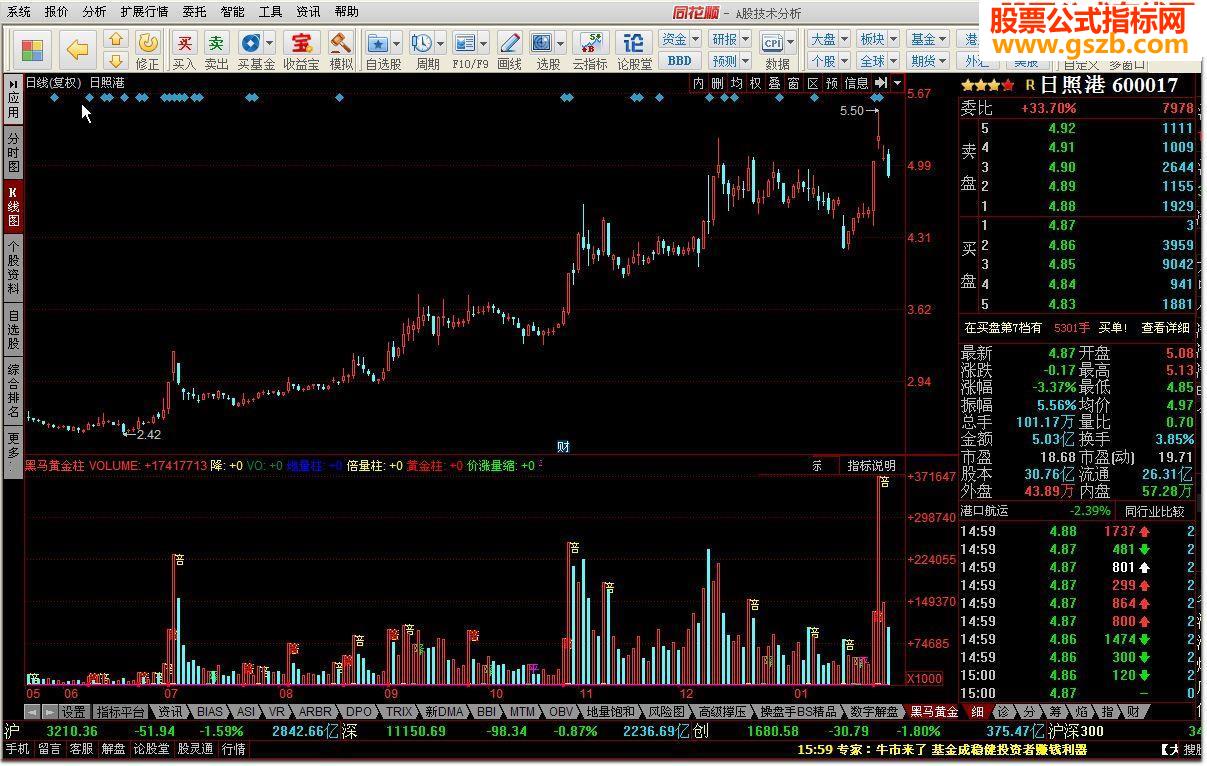This screenshot has width=1207, height=766.
Task: Open 综合排名 sidebar tab
Action: point(13,391)
